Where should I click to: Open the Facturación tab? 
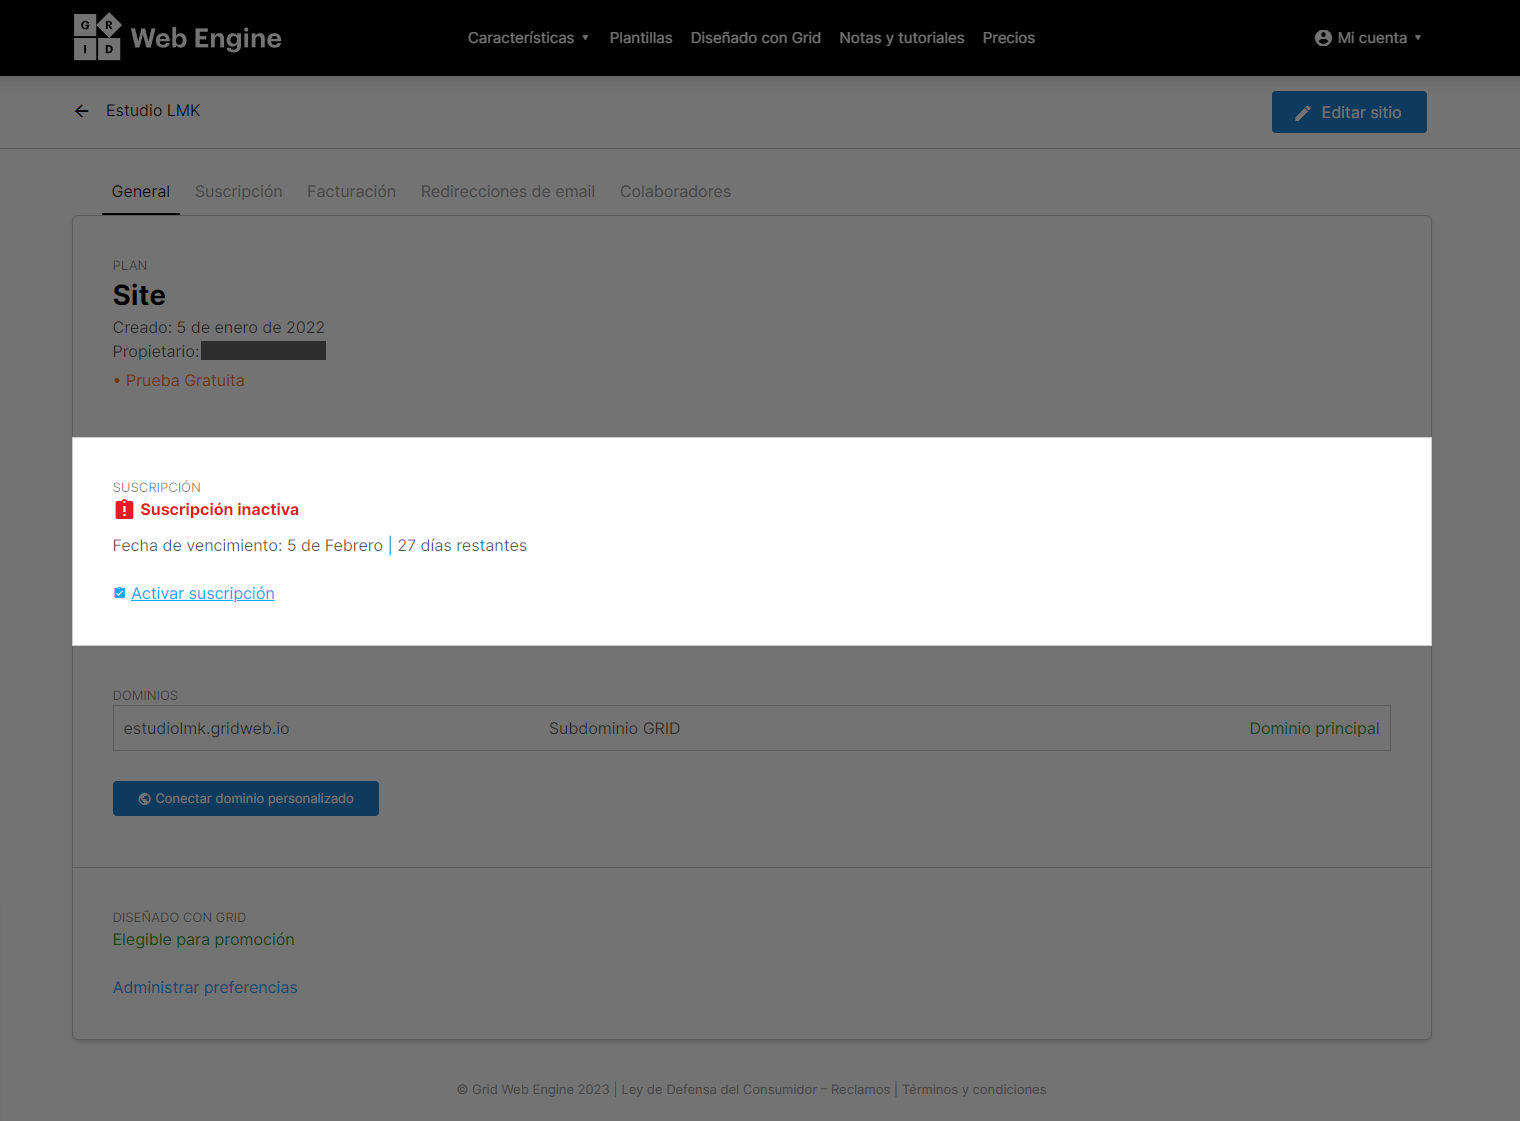pos(351,191)
